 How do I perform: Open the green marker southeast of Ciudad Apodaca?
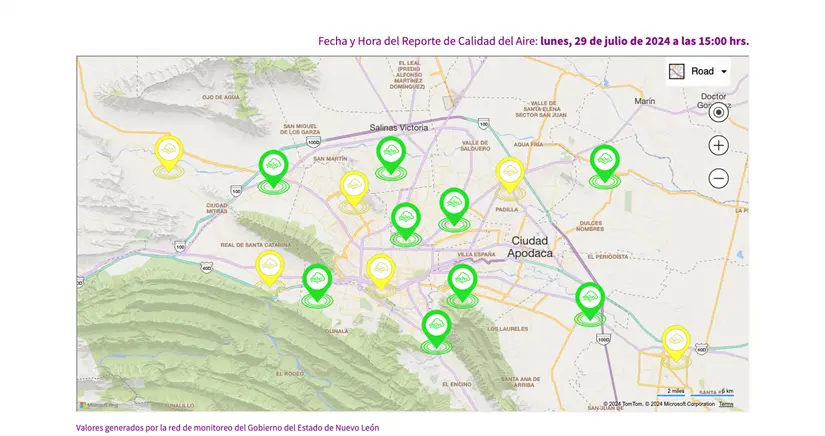coord(590,299)
